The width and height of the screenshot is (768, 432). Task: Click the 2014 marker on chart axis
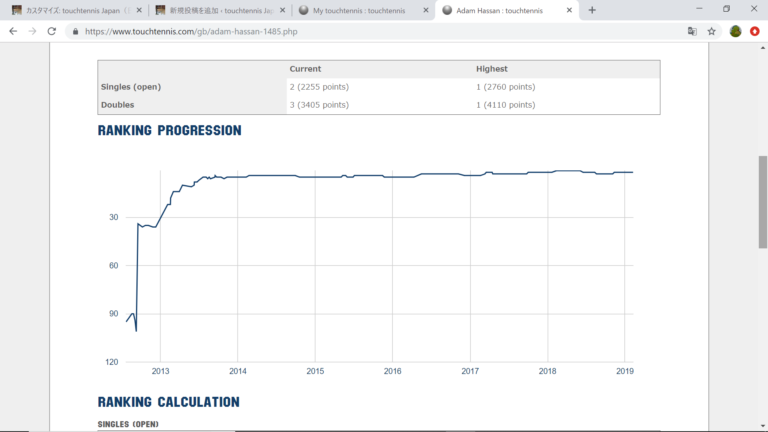pos(238,371)
